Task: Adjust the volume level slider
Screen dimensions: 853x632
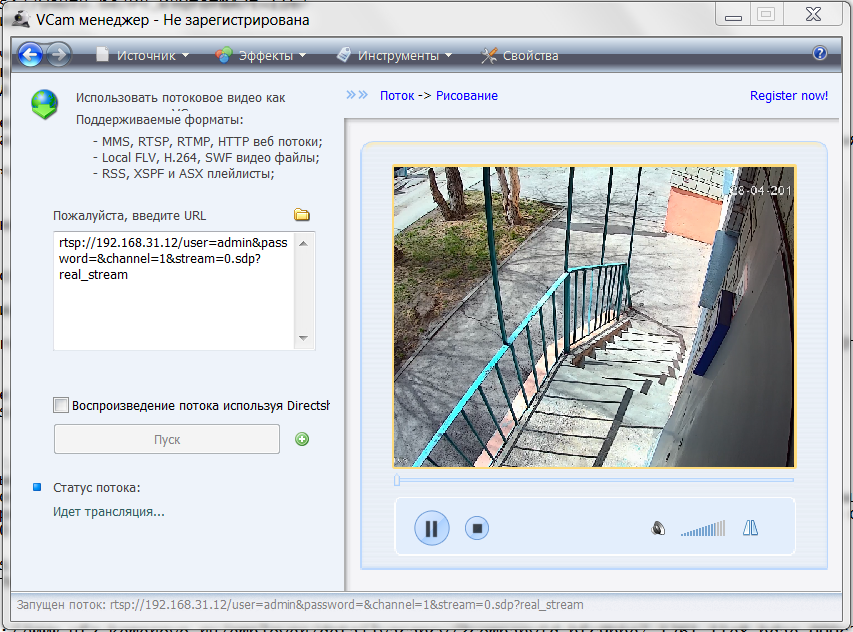Action: [x=704, y=529]
